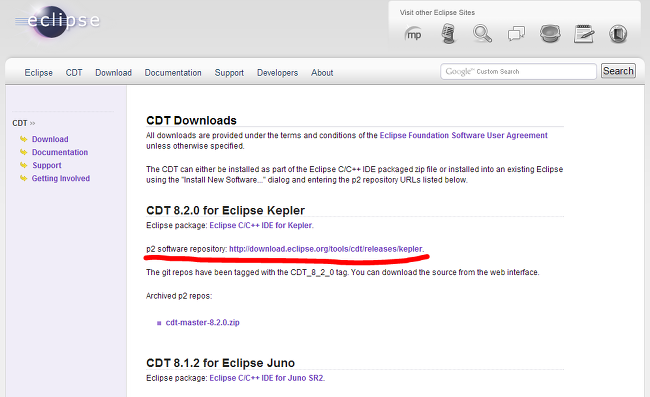Click the book documentation icon
This screenshot has width=650, height=397.
pyautogui.click(x=618, y=34)
